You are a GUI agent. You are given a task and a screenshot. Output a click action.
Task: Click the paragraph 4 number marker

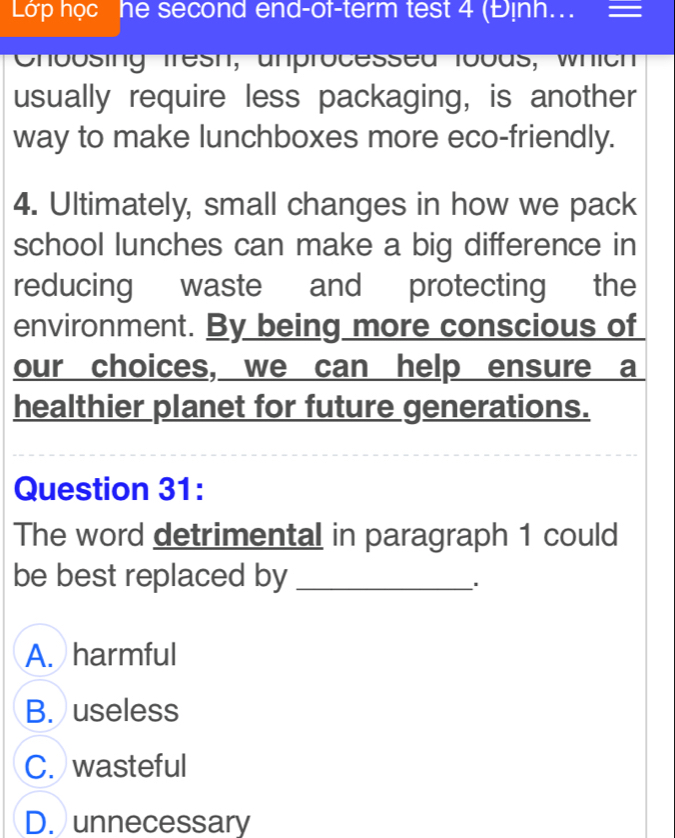click(26, 205)
